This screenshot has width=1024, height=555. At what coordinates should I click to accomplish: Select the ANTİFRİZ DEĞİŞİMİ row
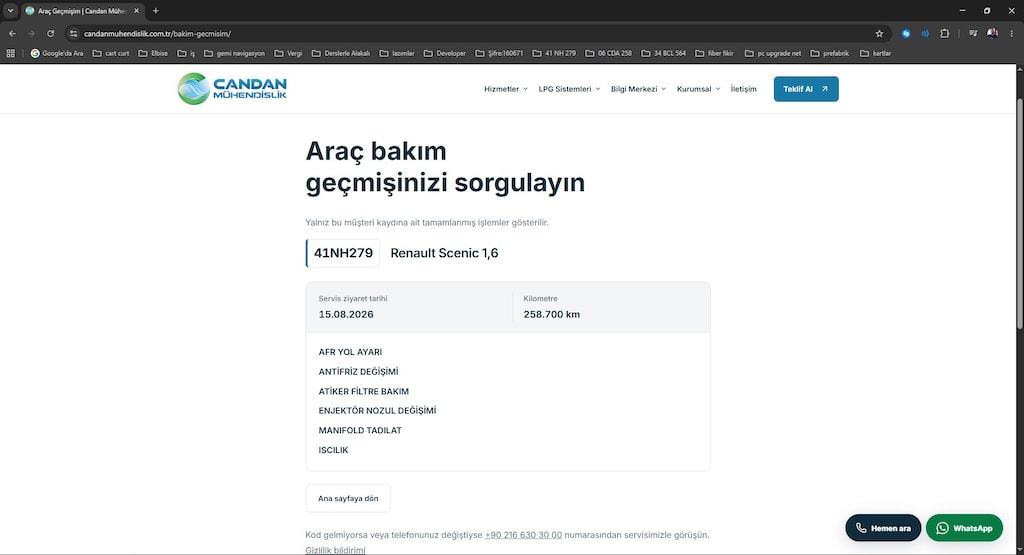358,372
